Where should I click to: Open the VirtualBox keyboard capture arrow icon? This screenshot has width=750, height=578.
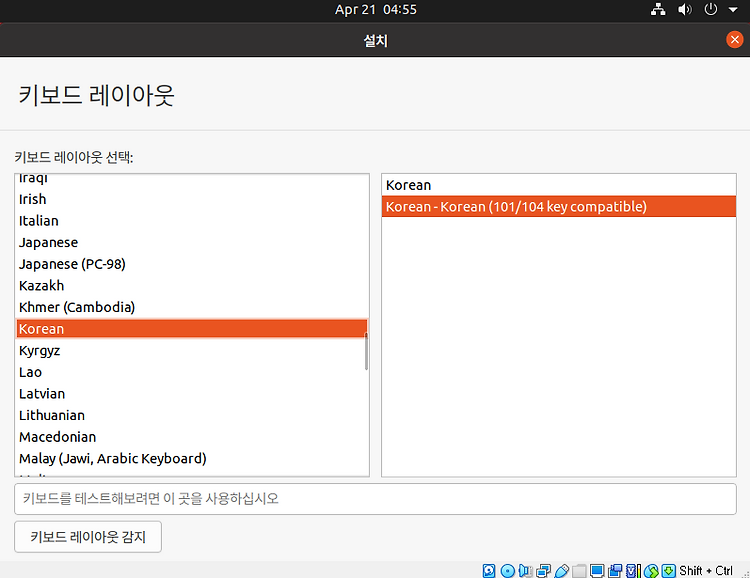click(x=669, y=571)
